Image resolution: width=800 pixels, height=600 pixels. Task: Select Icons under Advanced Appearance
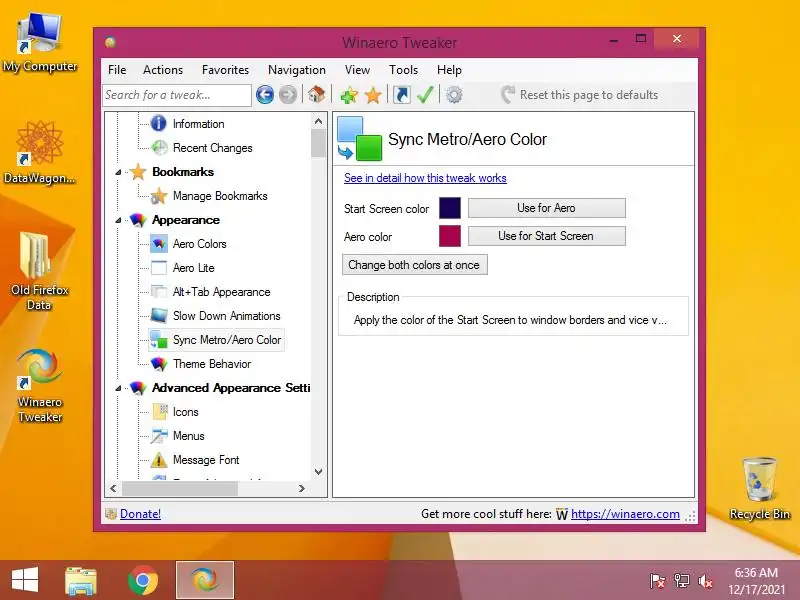[185, 412]
